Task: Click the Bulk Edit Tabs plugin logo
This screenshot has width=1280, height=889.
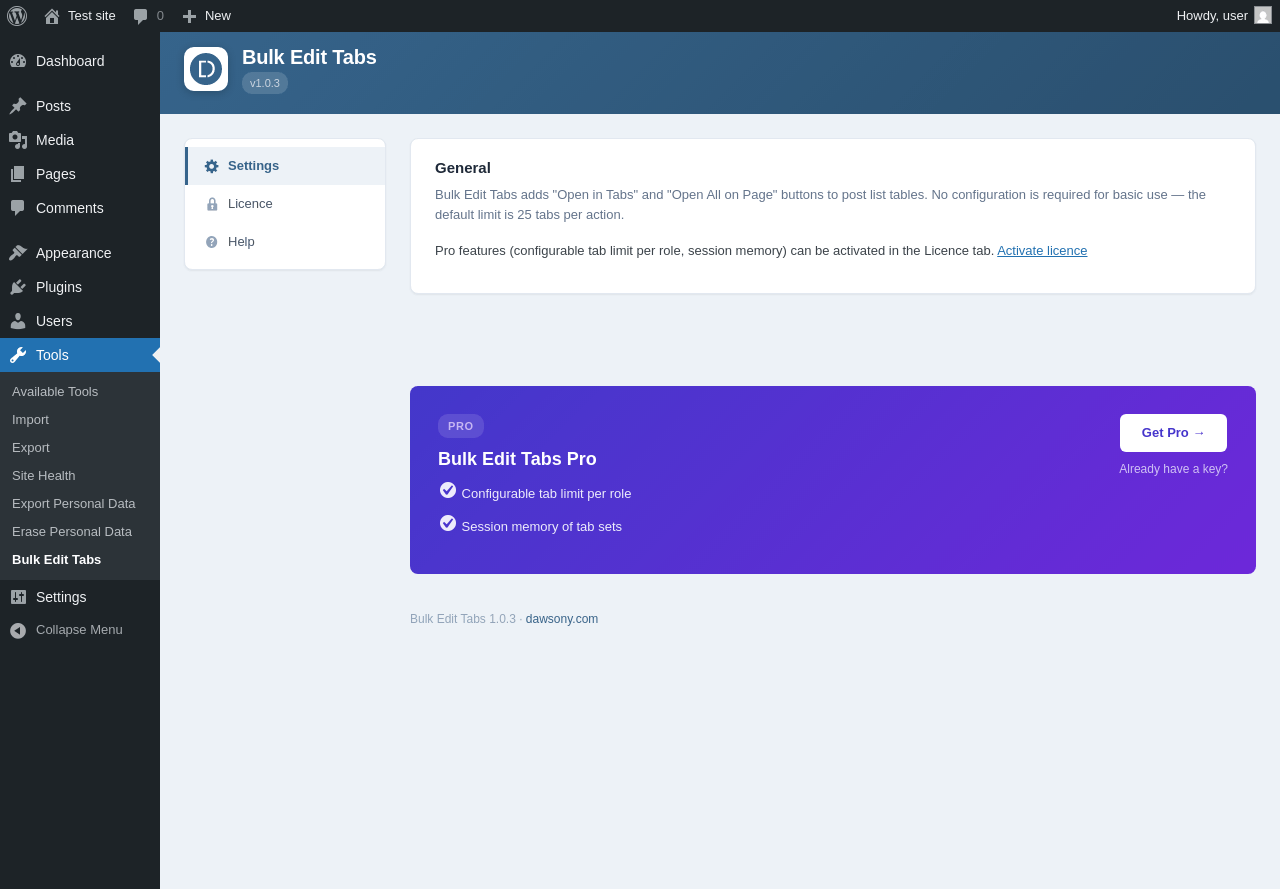Action: (x=206, y=69)
